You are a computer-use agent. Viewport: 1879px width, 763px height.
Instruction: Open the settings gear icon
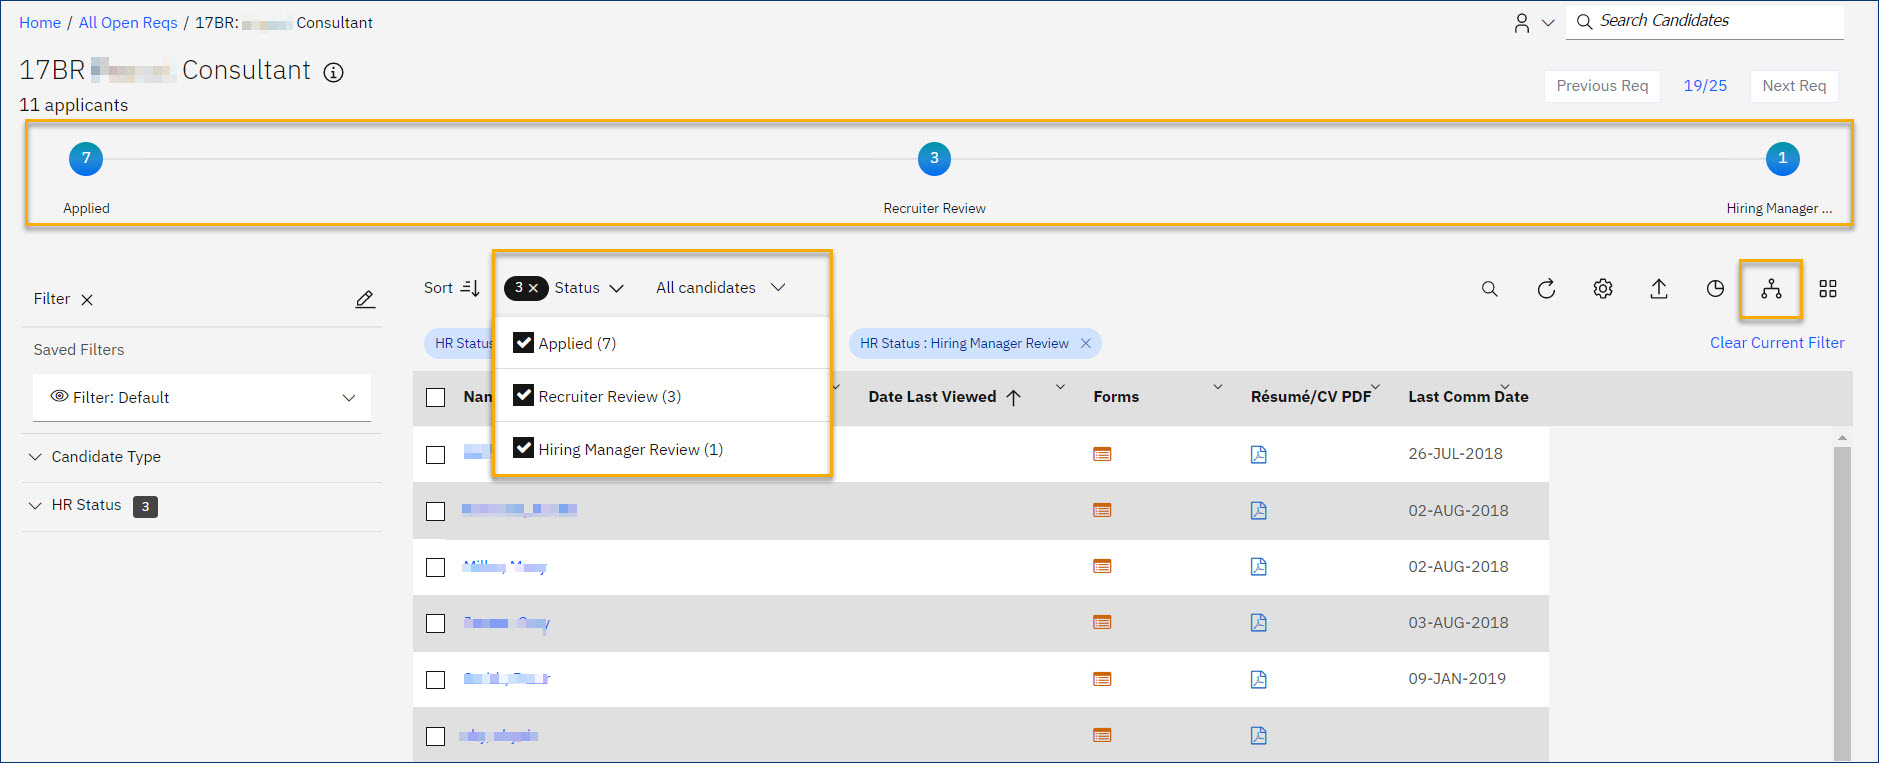(x=1603, y=289)
